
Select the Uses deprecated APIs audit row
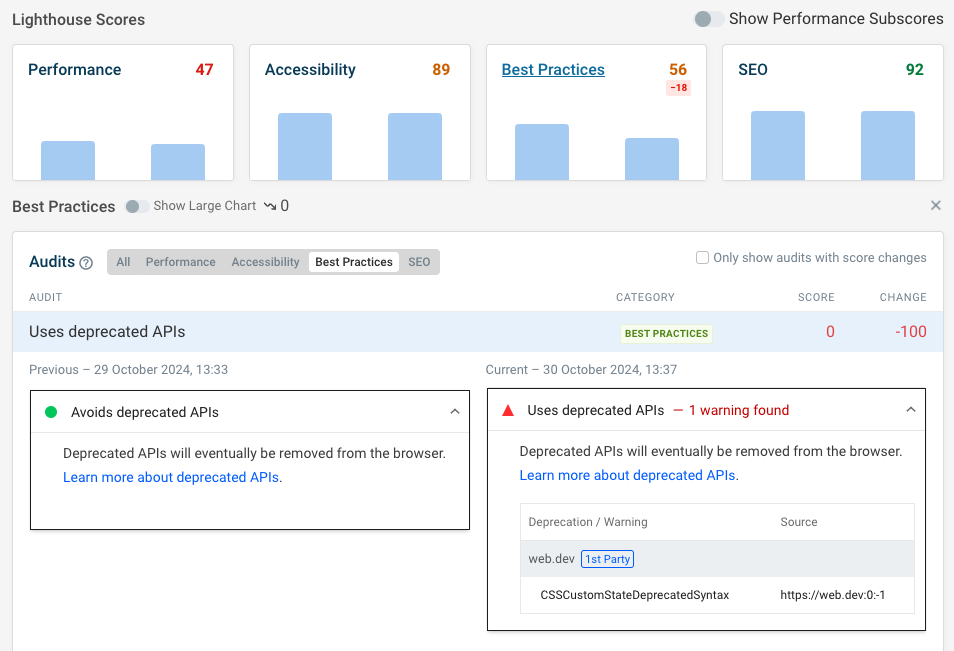478,332
